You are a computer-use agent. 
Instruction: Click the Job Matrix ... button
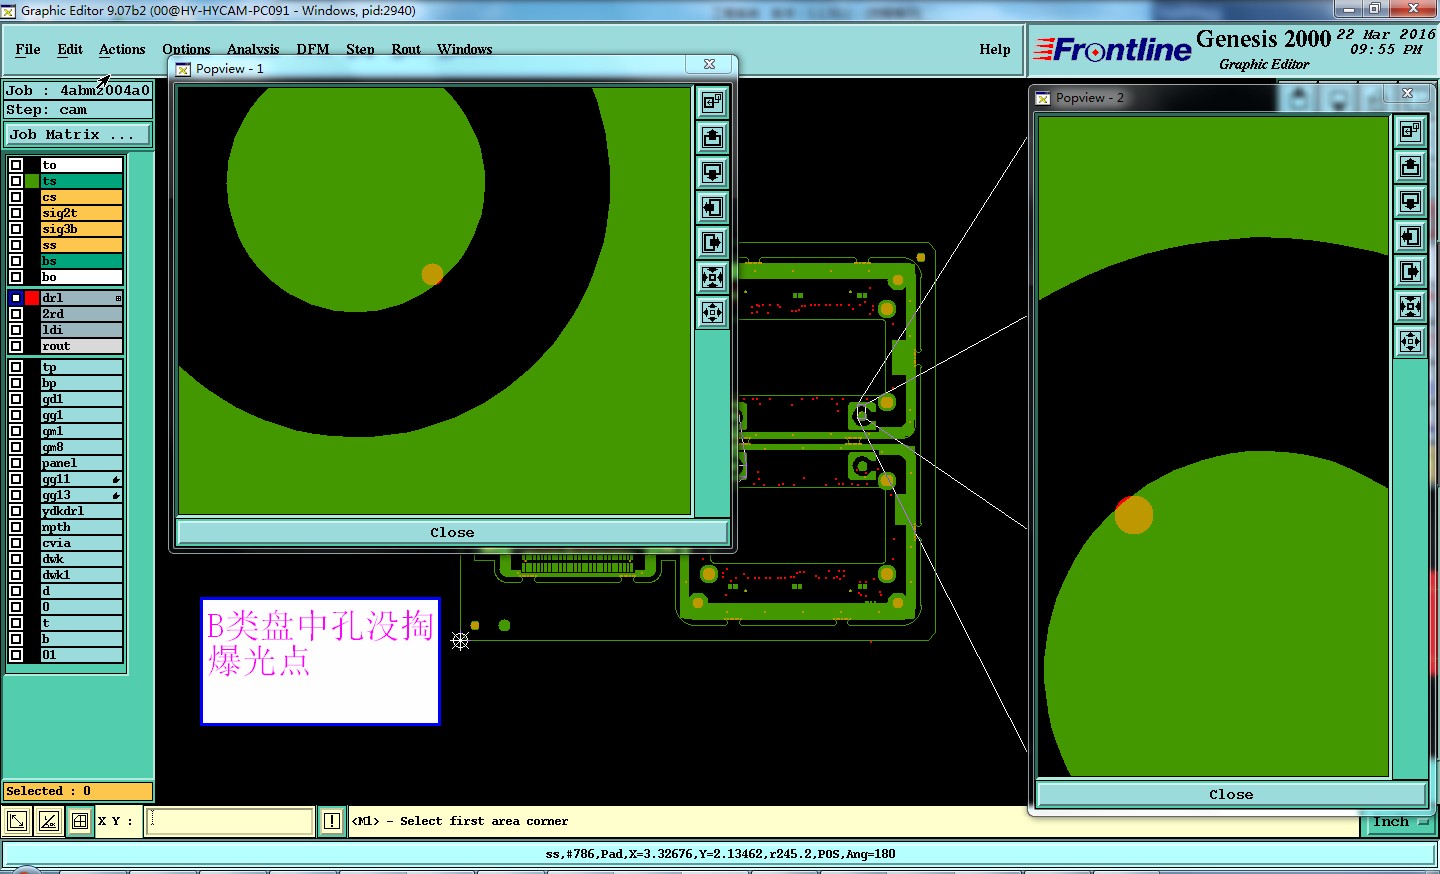pos(78,134)
